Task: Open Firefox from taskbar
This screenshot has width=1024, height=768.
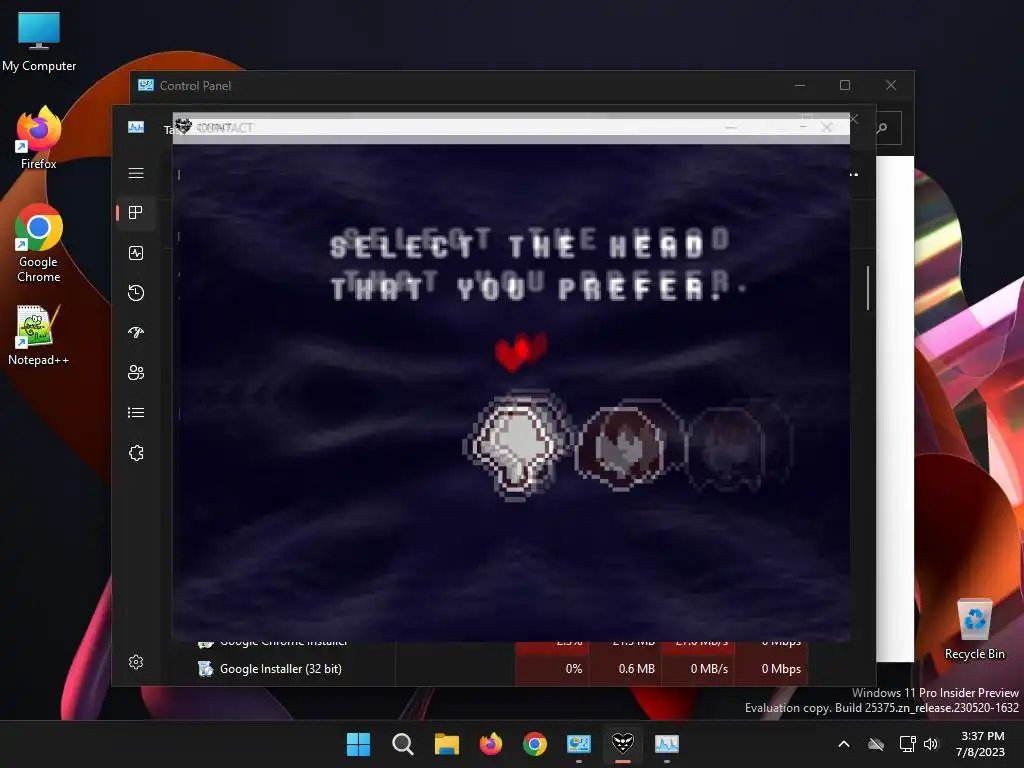Action: 490,744
